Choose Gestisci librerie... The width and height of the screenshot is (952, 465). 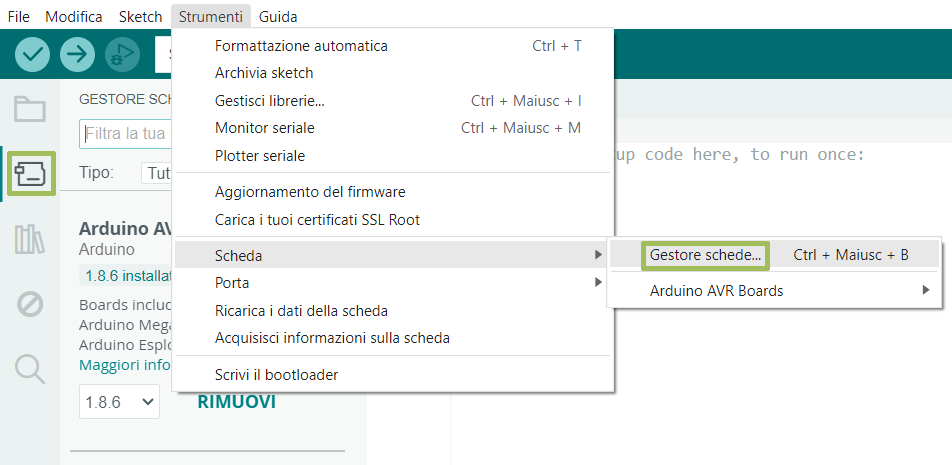tap(393, 101)
